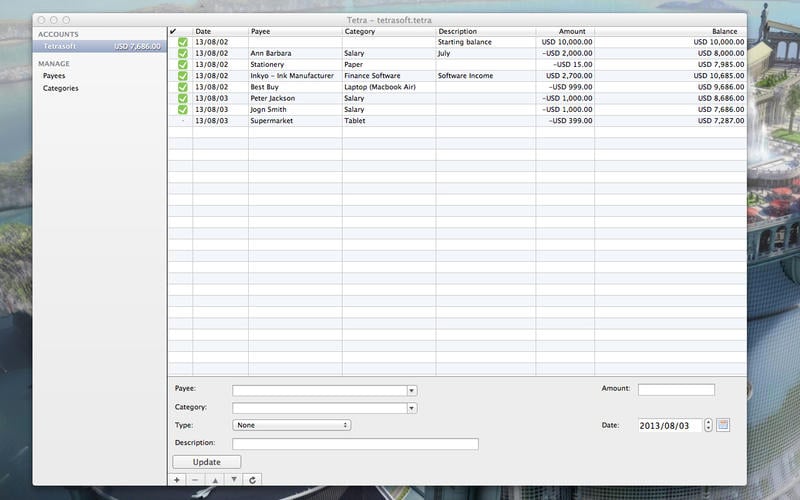Select the Jogn Smith payee cell
Image resolution: width=800 pixels, height=500 pixels.
click(x=295, y=110)
